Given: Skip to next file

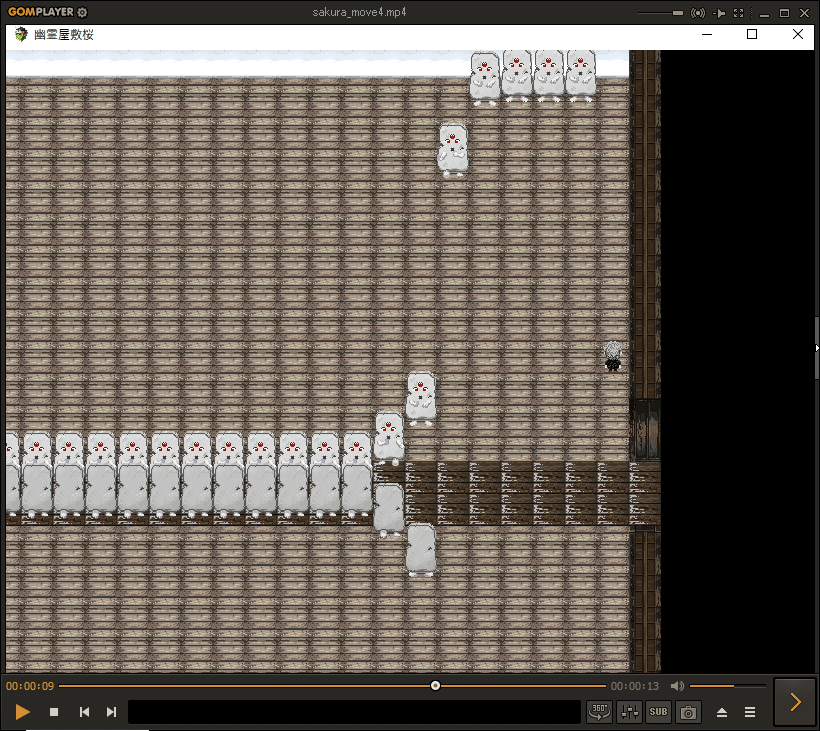Looking at the screenshot, I should pyautogui.click(x=111, y=712).
